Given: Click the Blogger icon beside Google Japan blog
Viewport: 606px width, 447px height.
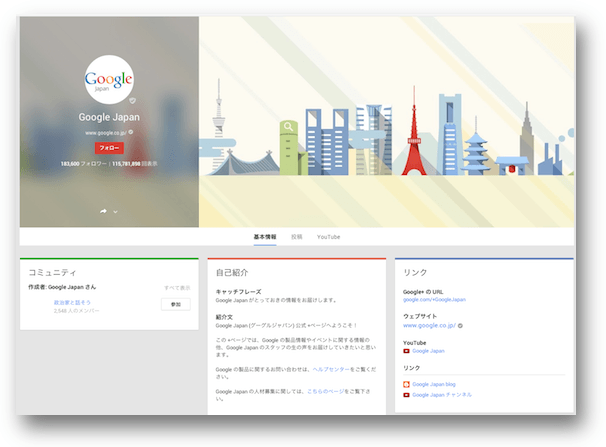Looking at the screenshot, I should click(406, 384).
